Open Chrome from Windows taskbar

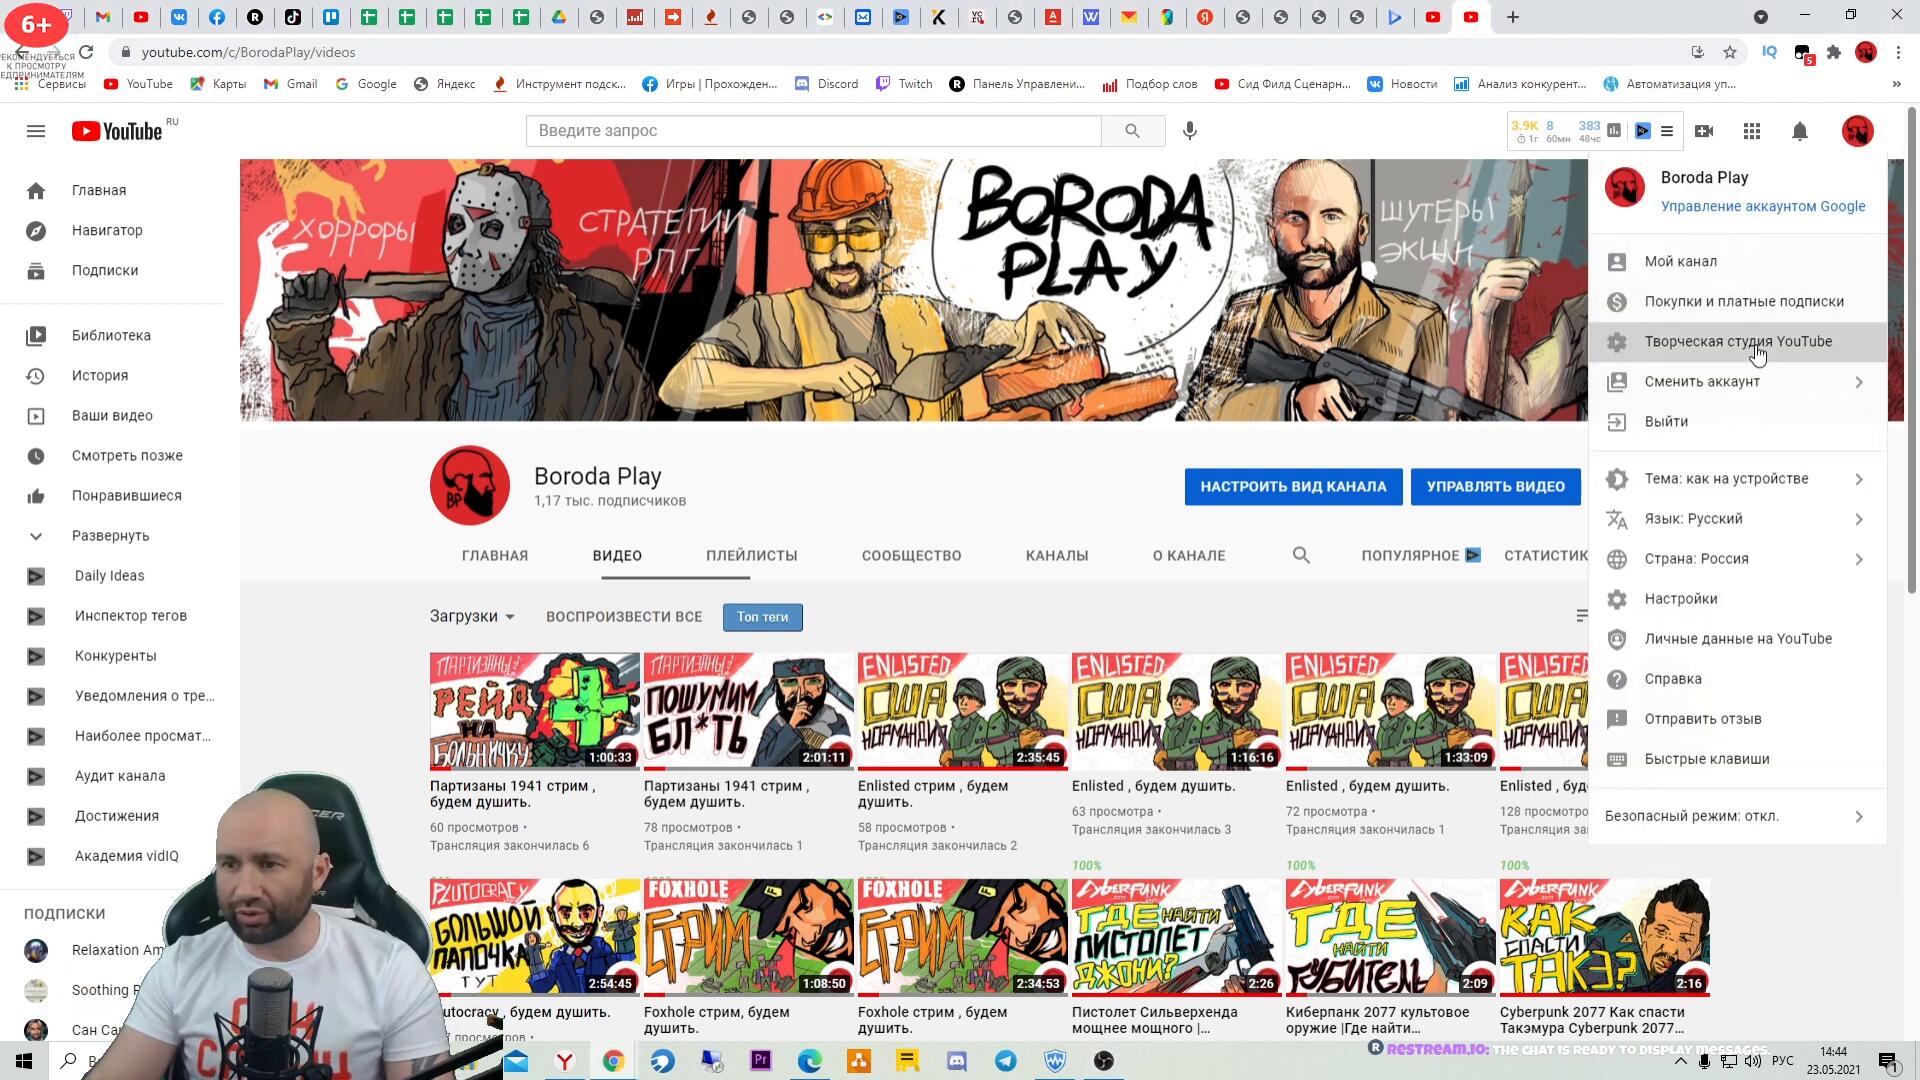(613, 1061)
